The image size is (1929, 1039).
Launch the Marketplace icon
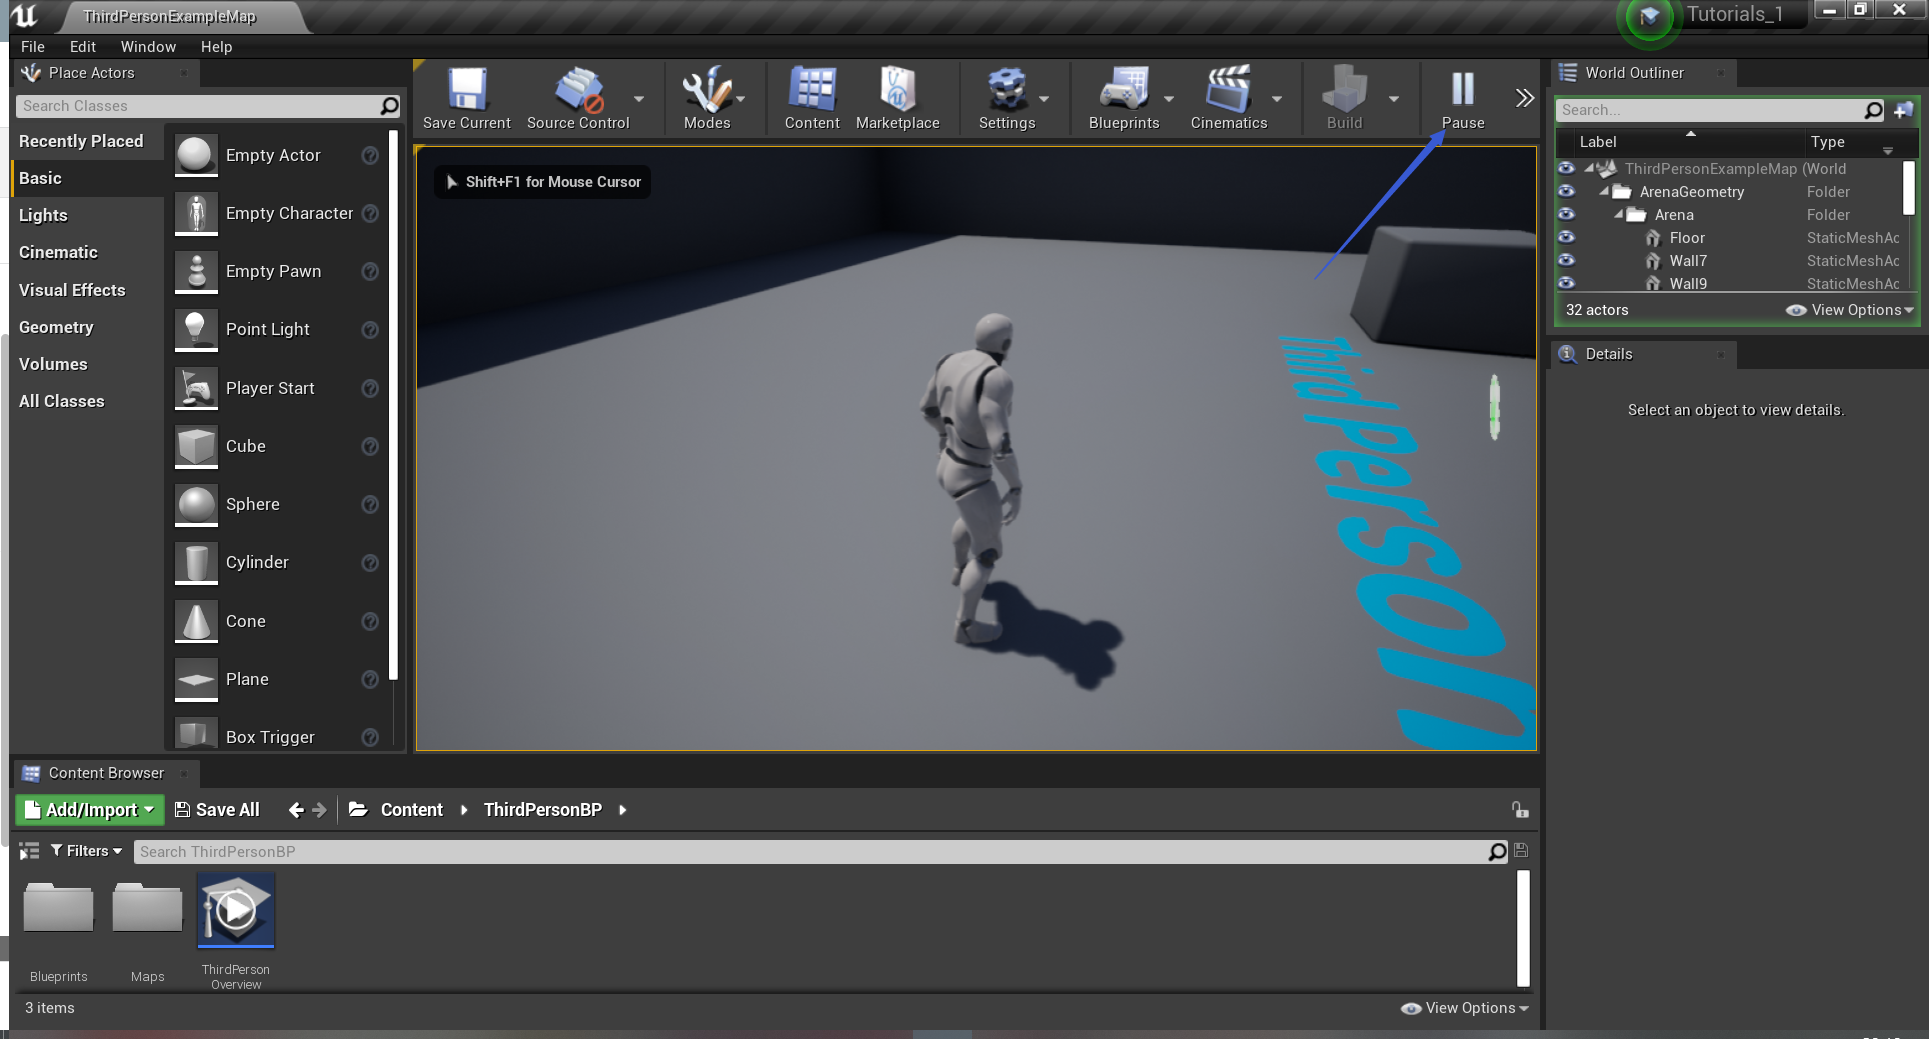[897, 98]
